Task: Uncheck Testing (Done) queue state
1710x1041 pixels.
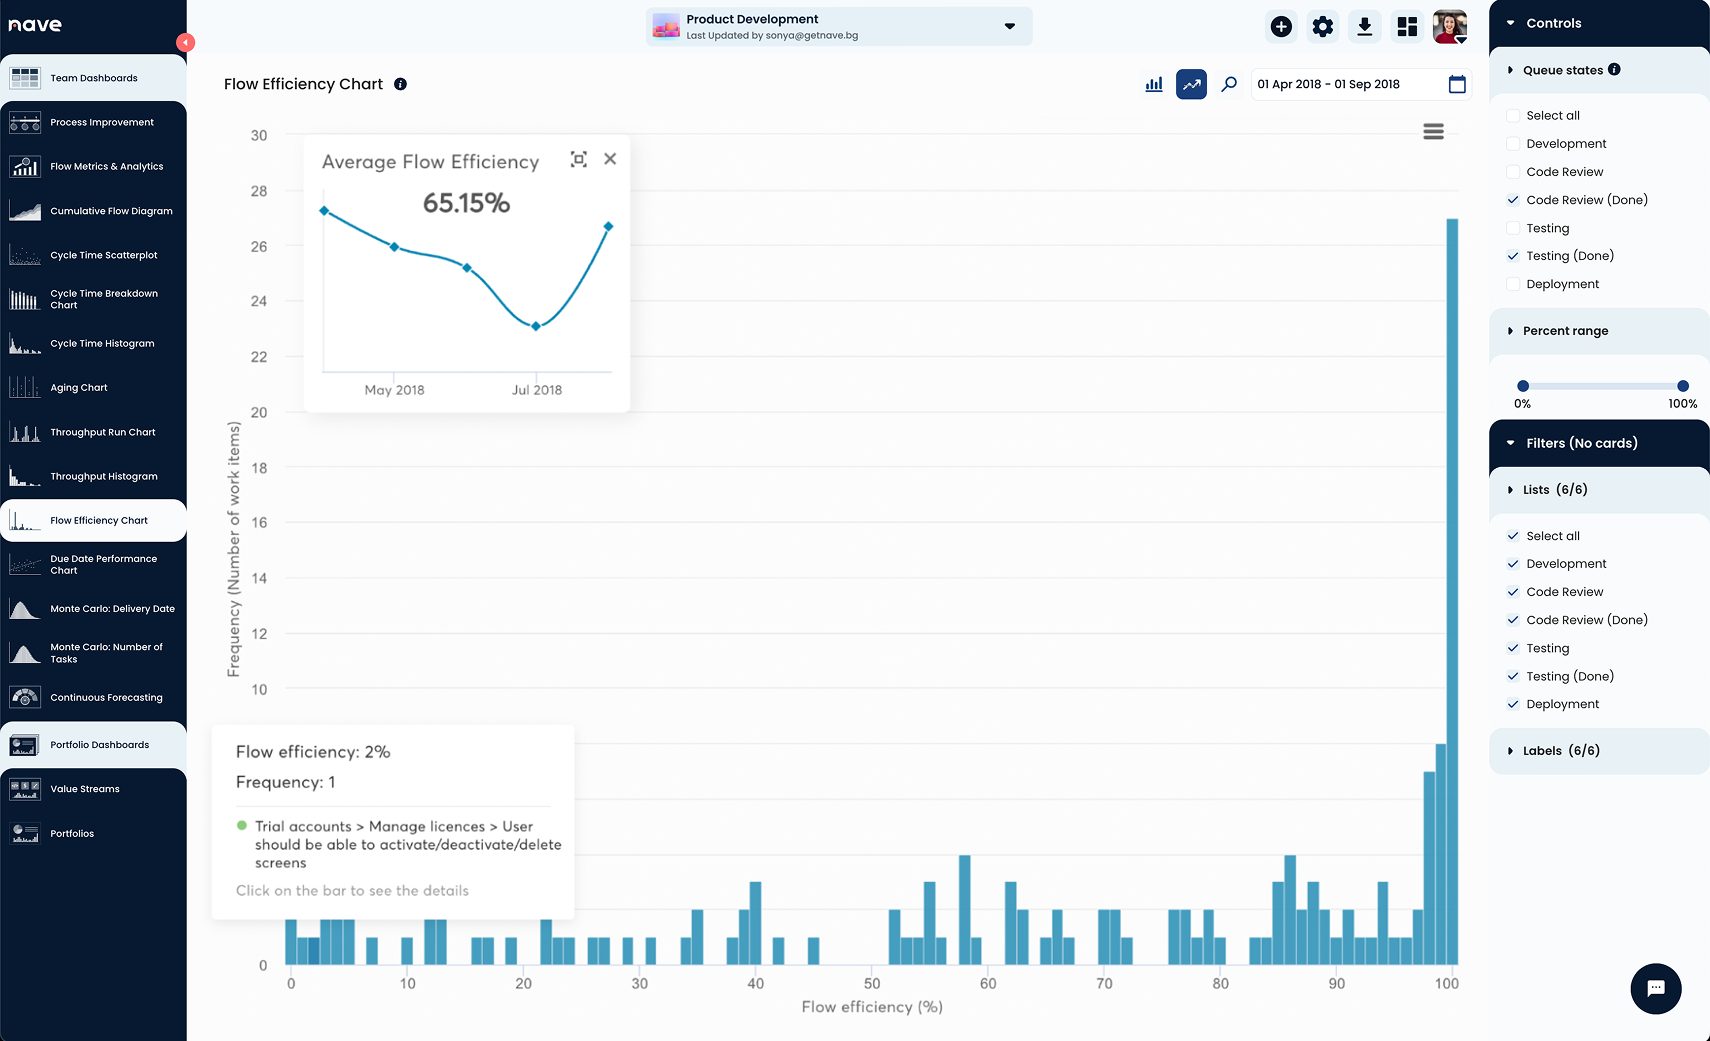Action: click(x=1513, y=256)
